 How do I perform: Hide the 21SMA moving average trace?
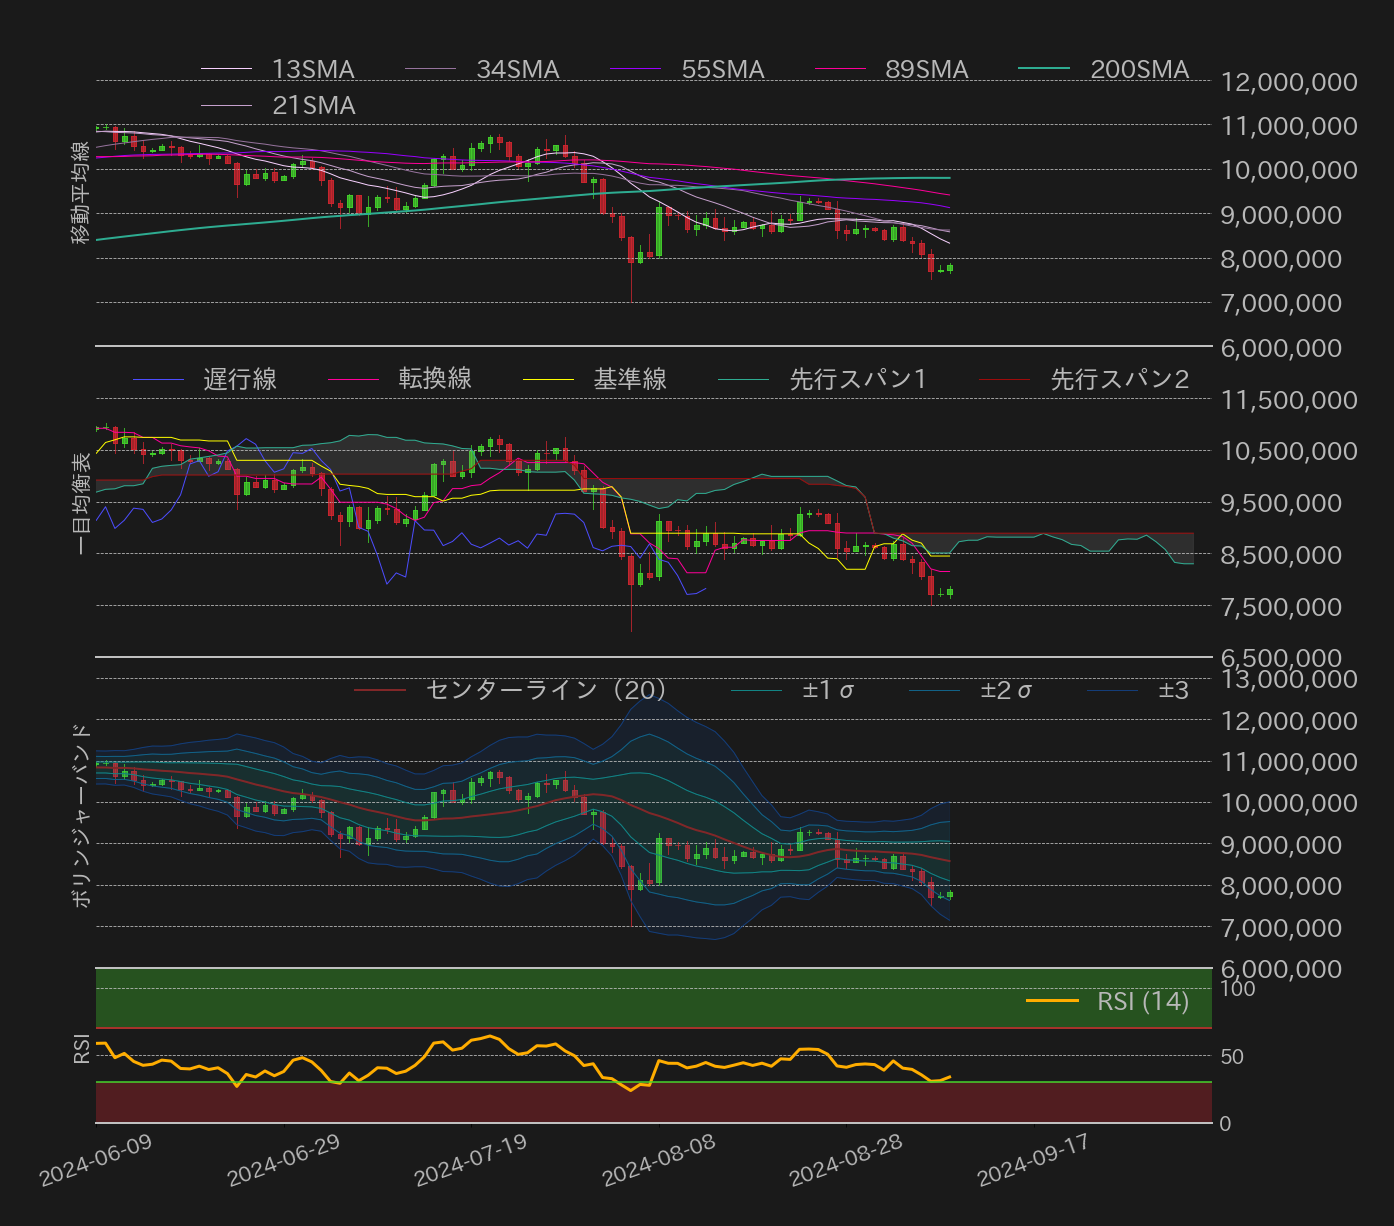click(x=278, y=105)
